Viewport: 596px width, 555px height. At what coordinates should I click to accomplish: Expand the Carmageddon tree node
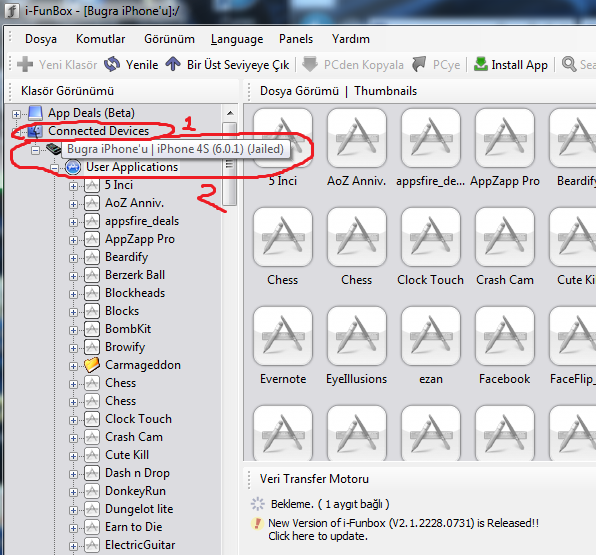pos(73,366)
